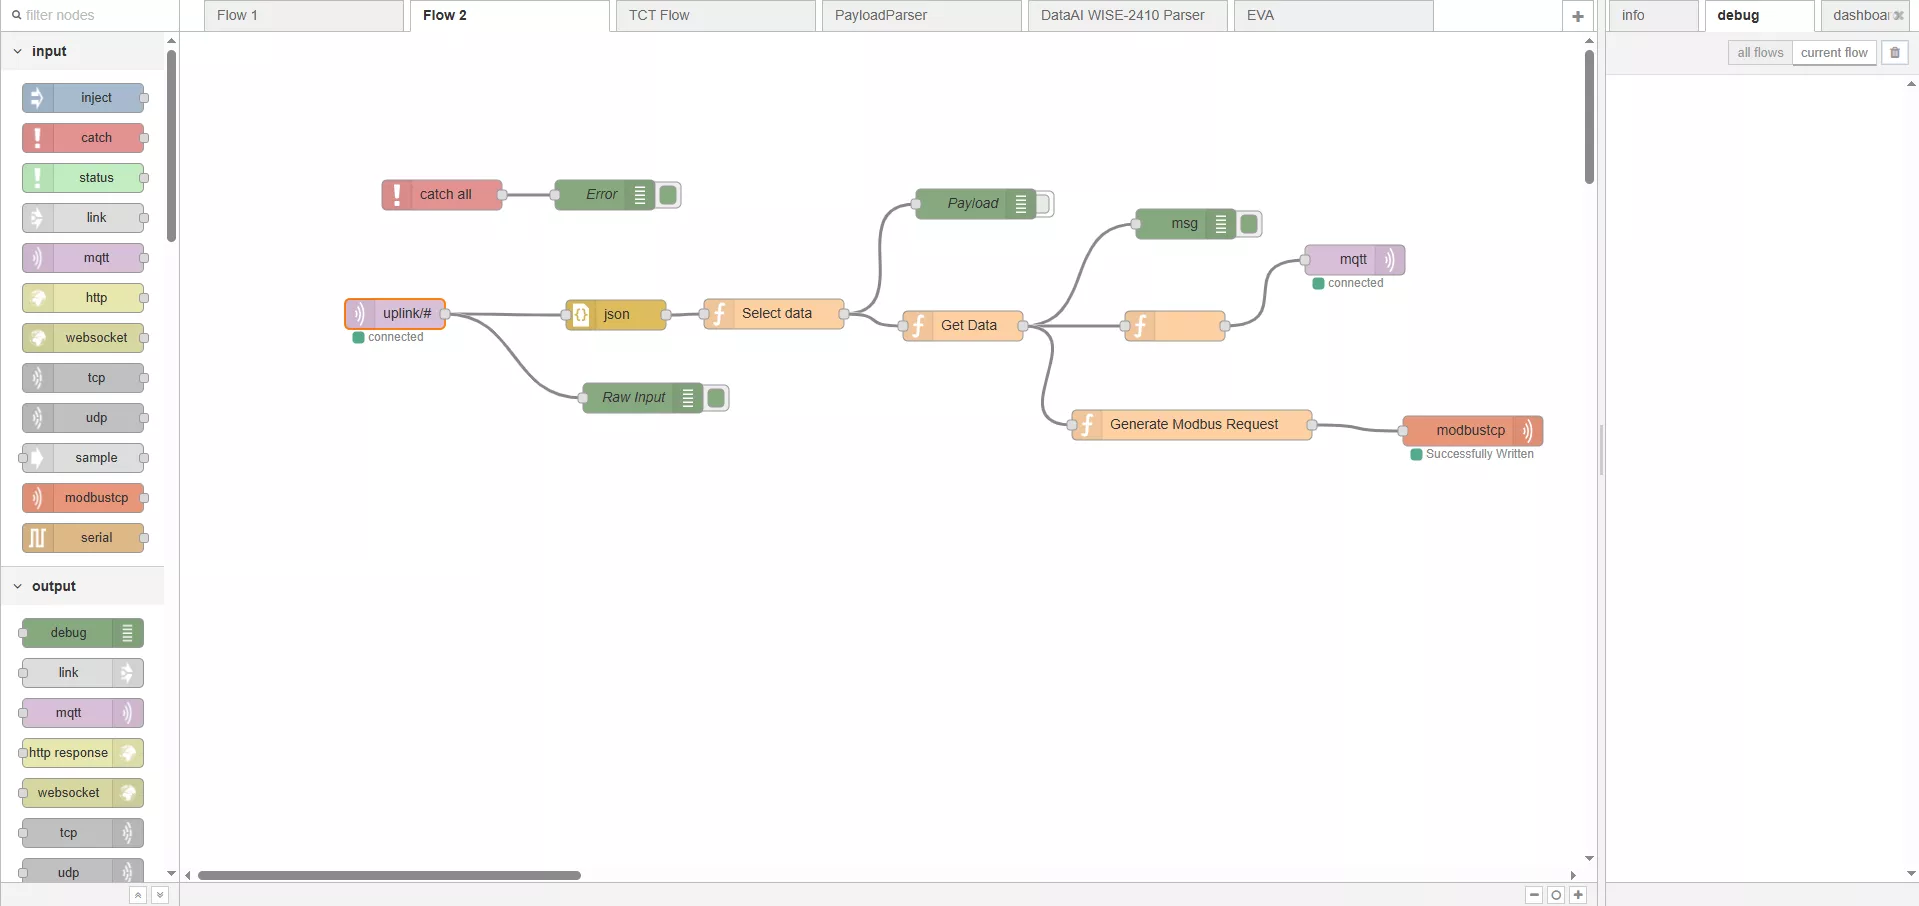The height and width of the screenshot is (906, 1919).
Task: Zoom out the workspace
Action: pos(1534,895)
